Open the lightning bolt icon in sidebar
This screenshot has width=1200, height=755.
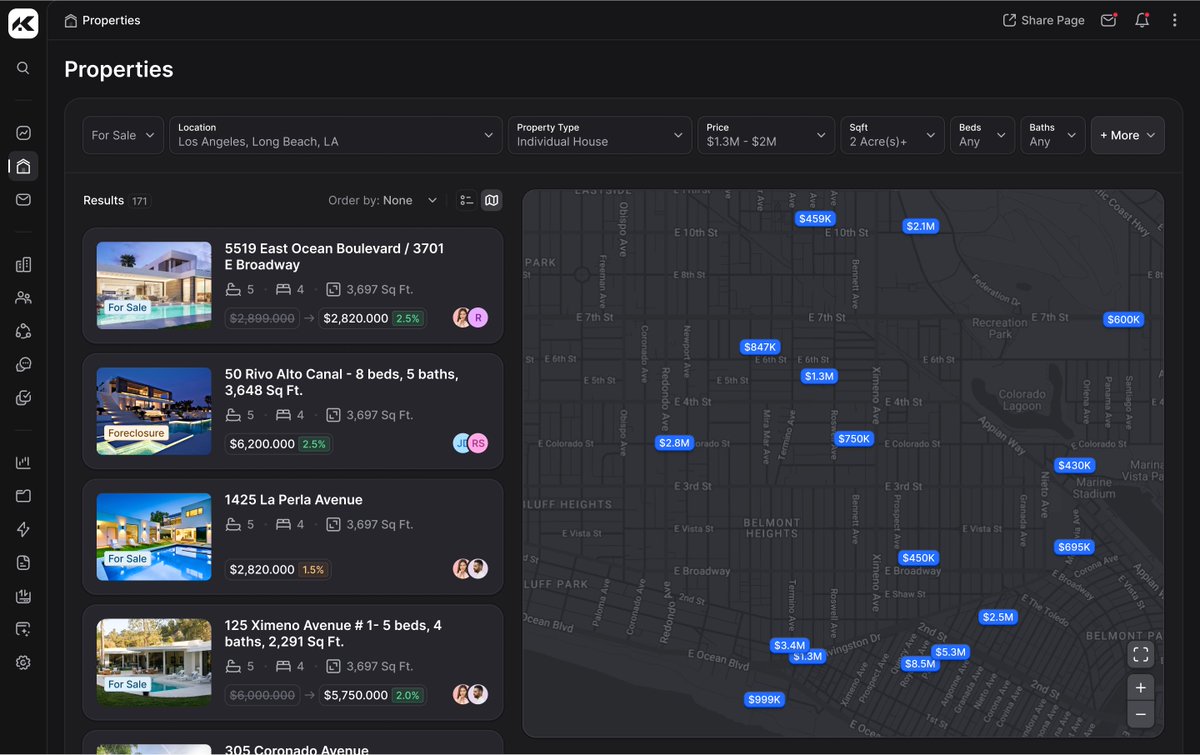[23, 529]
